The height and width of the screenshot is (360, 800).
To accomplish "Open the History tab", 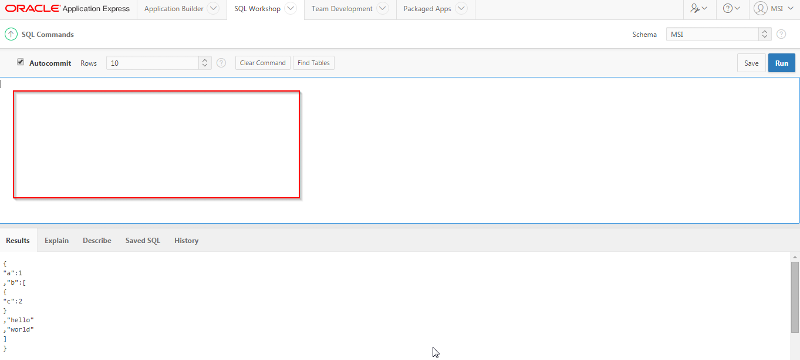I will [186, 241].
